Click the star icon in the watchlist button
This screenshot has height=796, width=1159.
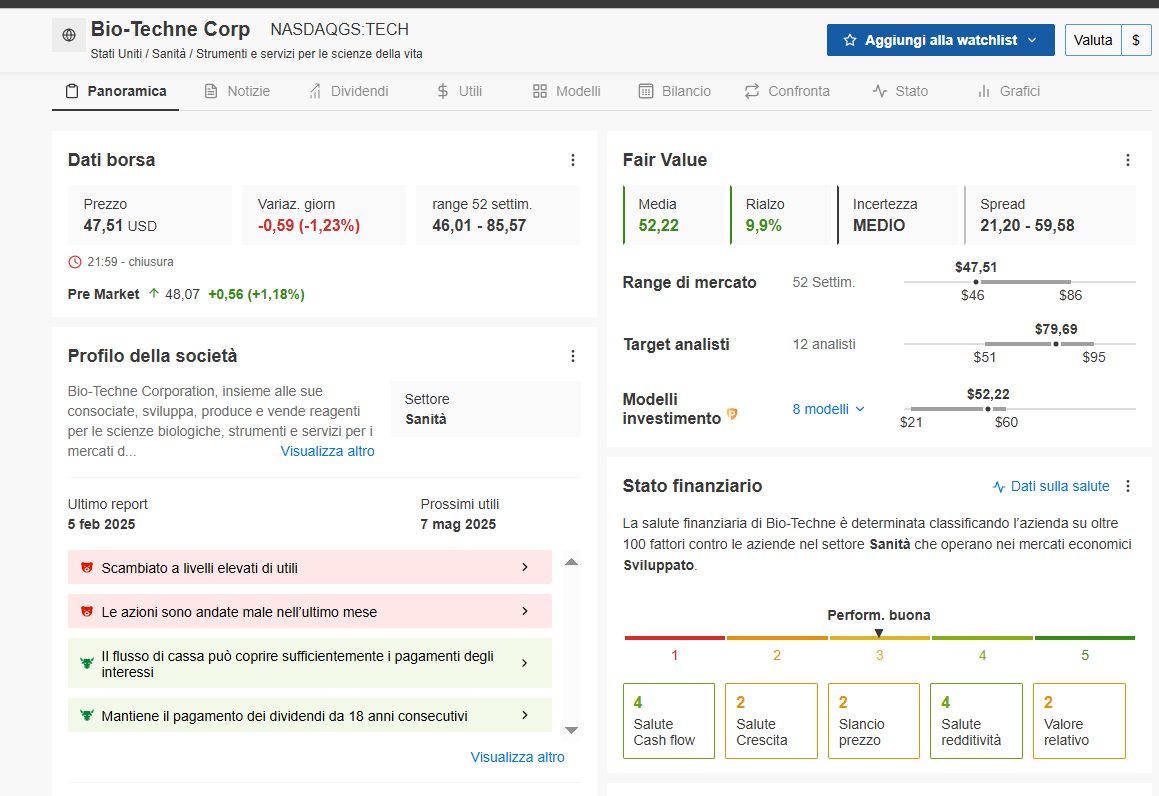(850, 40)
